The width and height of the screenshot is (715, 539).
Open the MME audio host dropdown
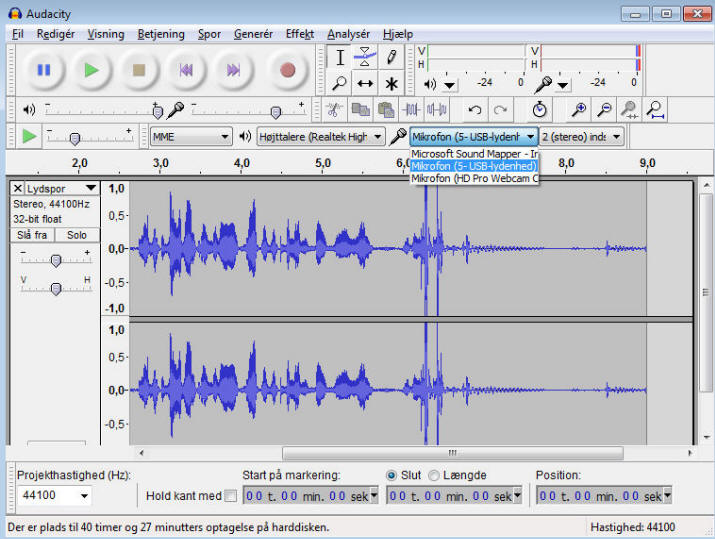(x=191, y=136)
